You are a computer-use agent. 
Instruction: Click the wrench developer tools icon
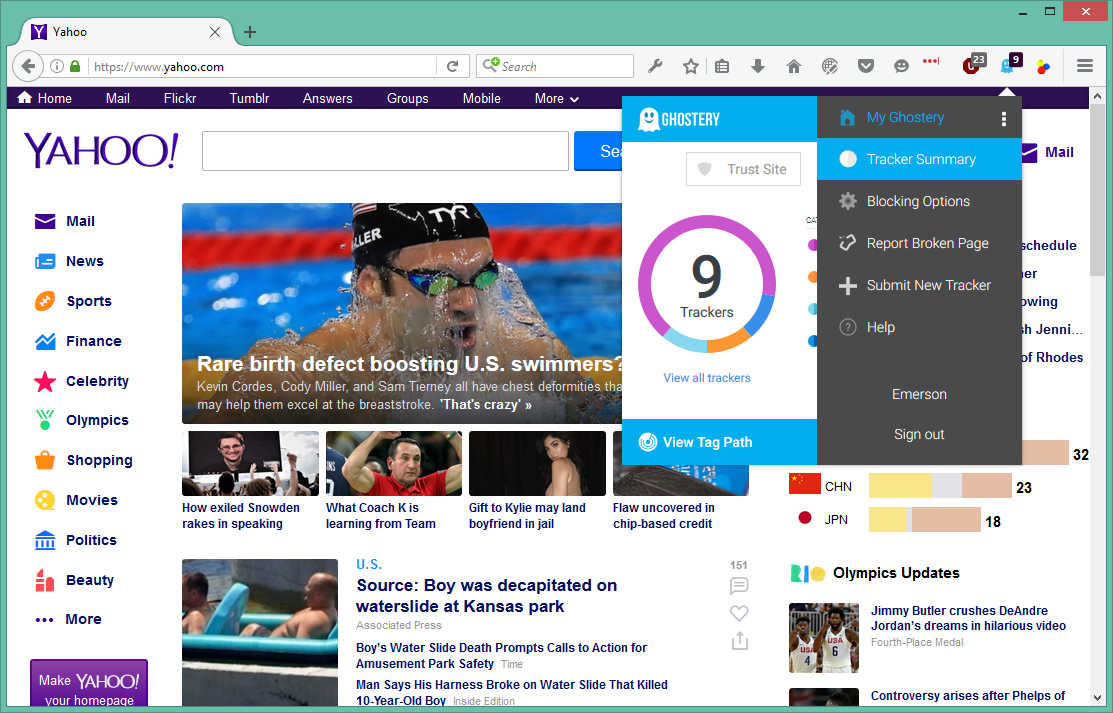click(x=655, y=66)
